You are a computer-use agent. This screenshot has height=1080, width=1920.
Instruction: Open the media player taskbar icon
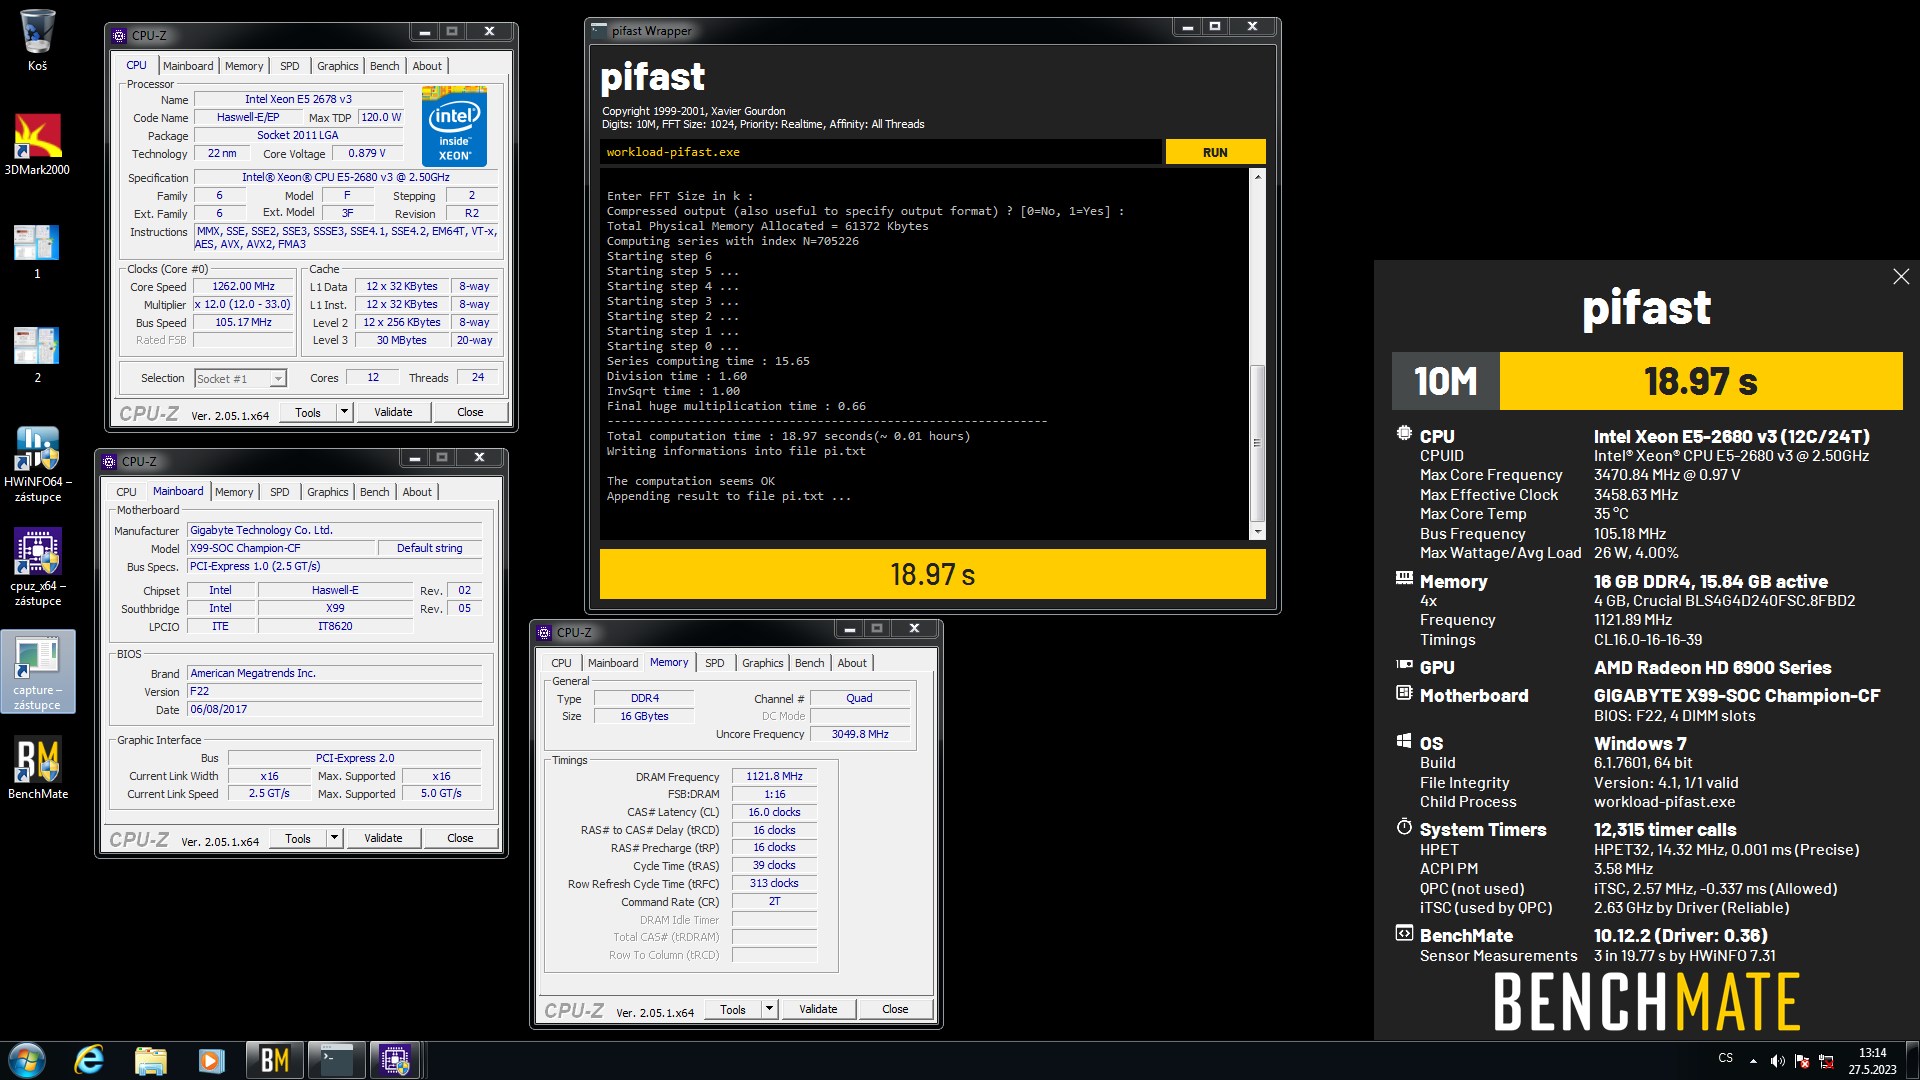pyautogui.click(x=211, y=1060)
